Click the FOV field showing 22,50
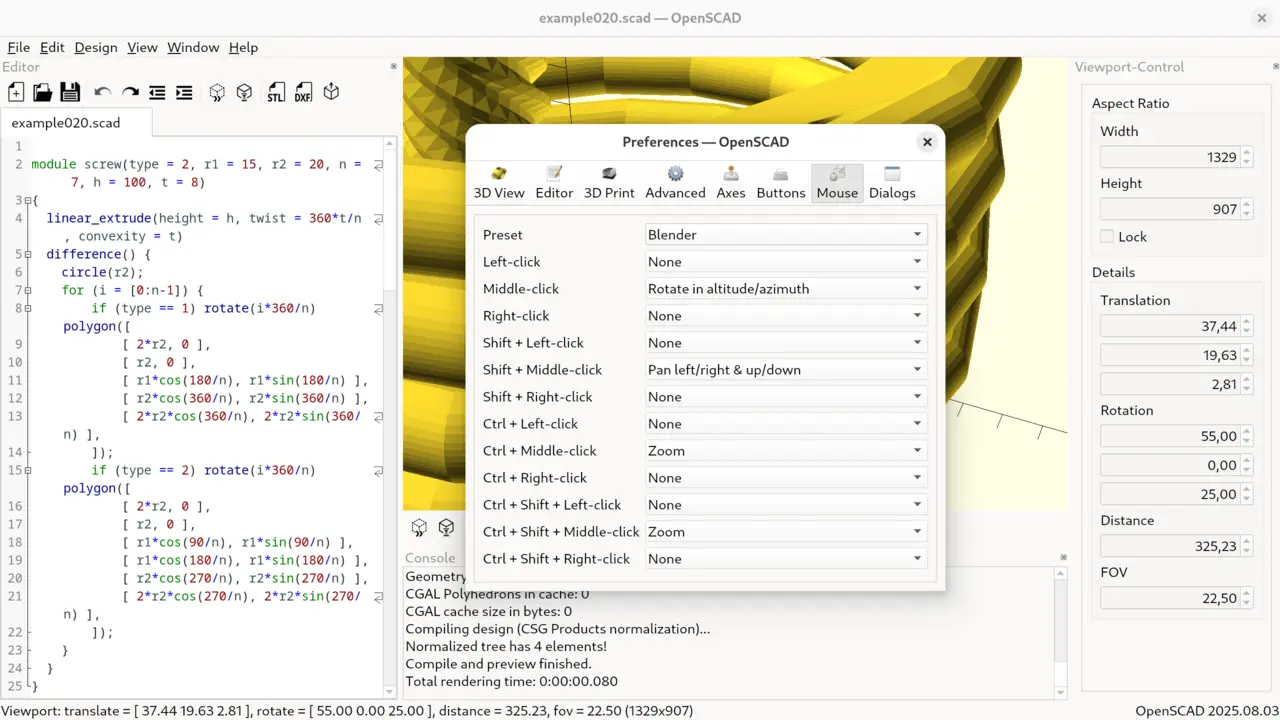The width and height of the screenshot is (1280, 720). coord(1176,598)
